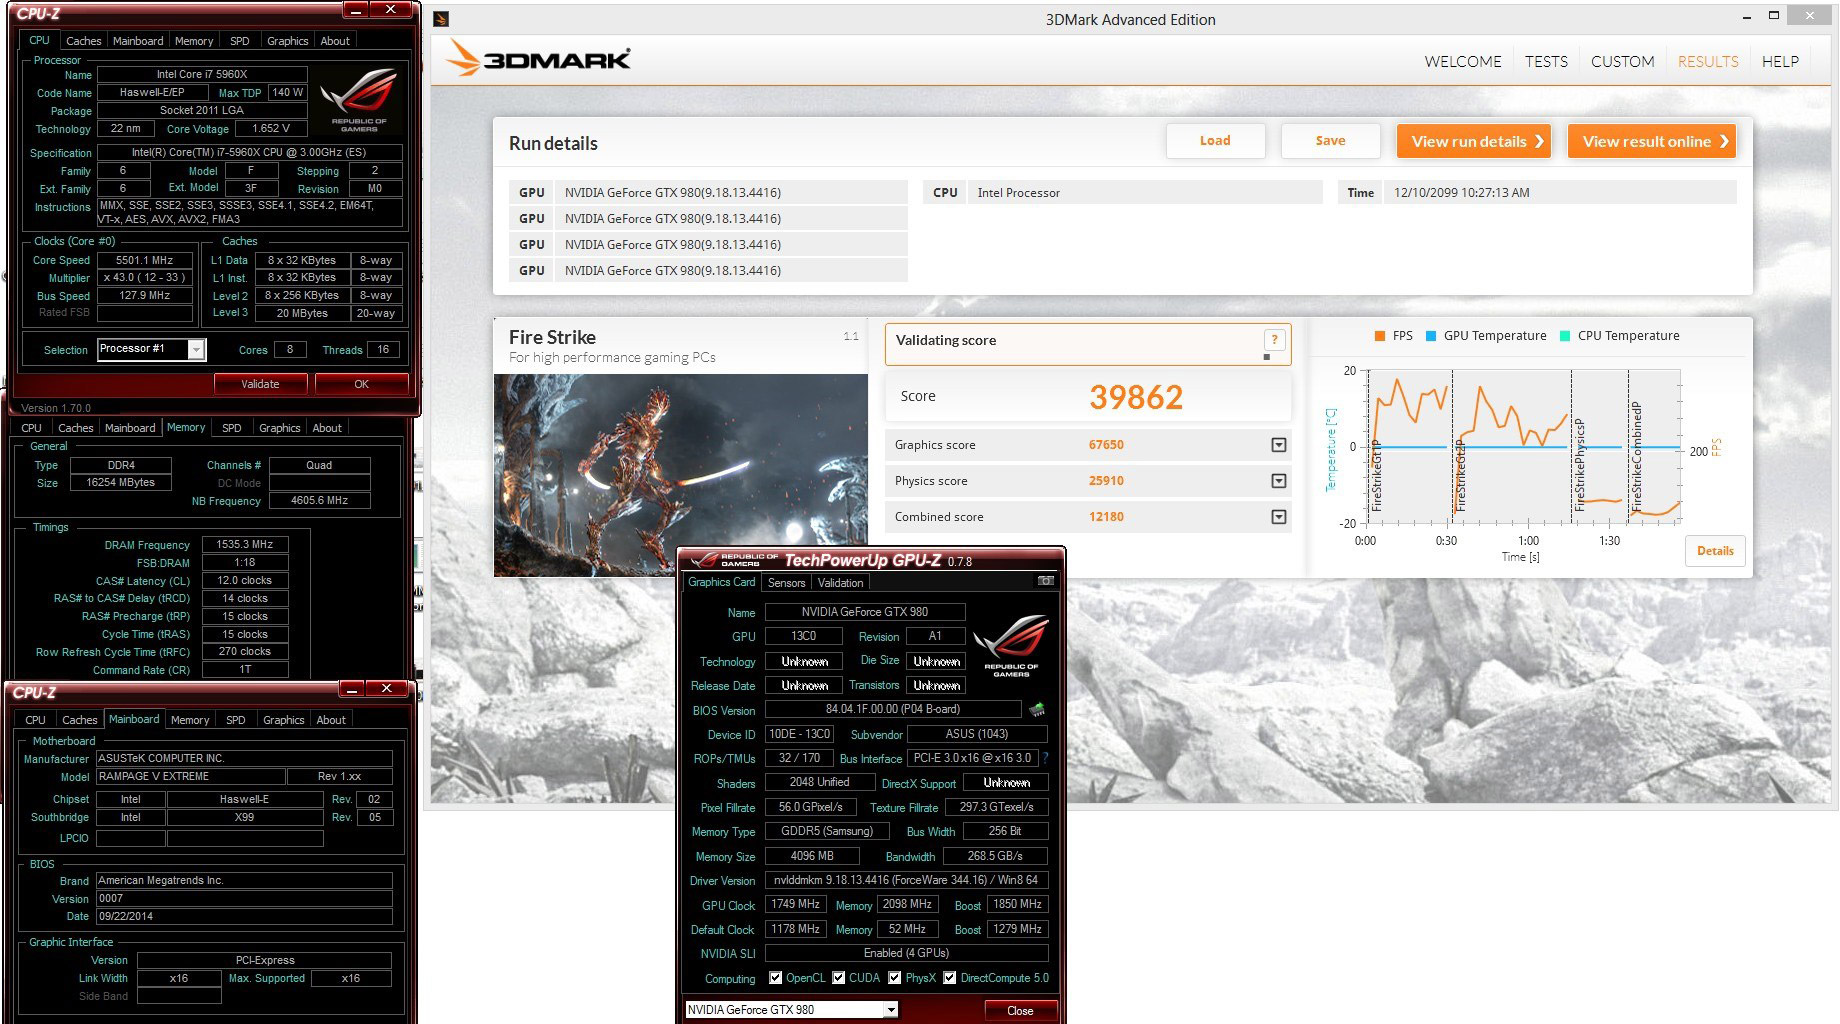This screenshot has width=1840, height=1024.
Task: Click the GPU-Z screenshot camera icon
Action: 1045,581
